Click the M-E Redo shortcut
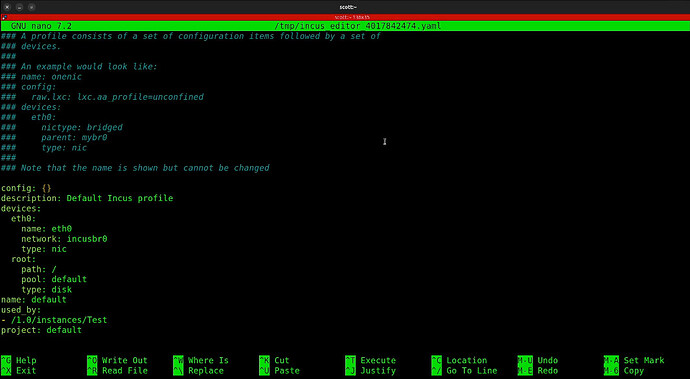The width and height of the screenshot is (690, 379). (538, 371)
